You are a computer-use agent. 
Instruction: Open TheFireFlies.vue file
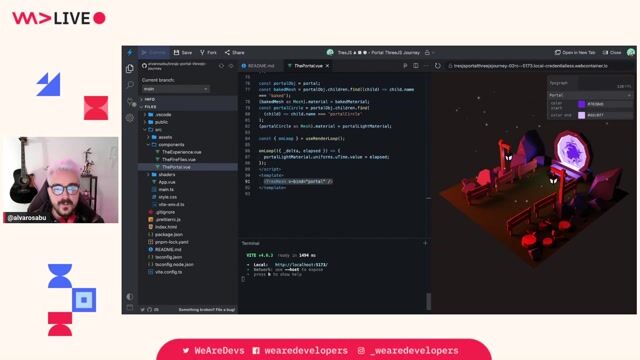click(x=178, y=160)
